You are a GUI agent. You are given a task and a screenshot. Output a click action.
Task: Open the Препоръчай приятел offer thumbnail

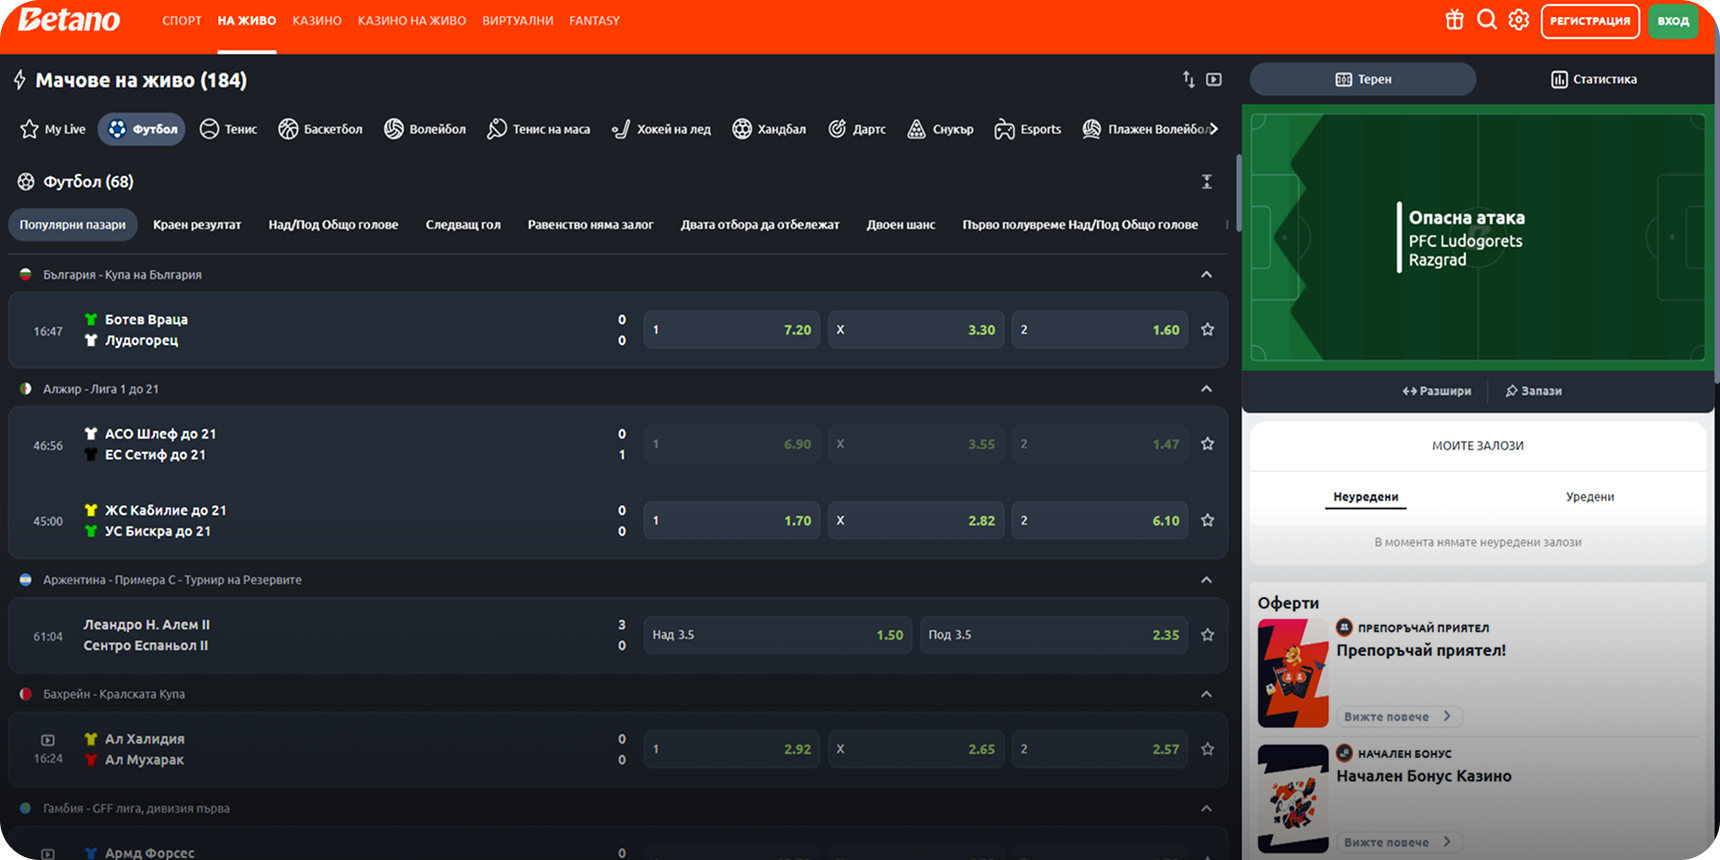[x=1292, y=673]
